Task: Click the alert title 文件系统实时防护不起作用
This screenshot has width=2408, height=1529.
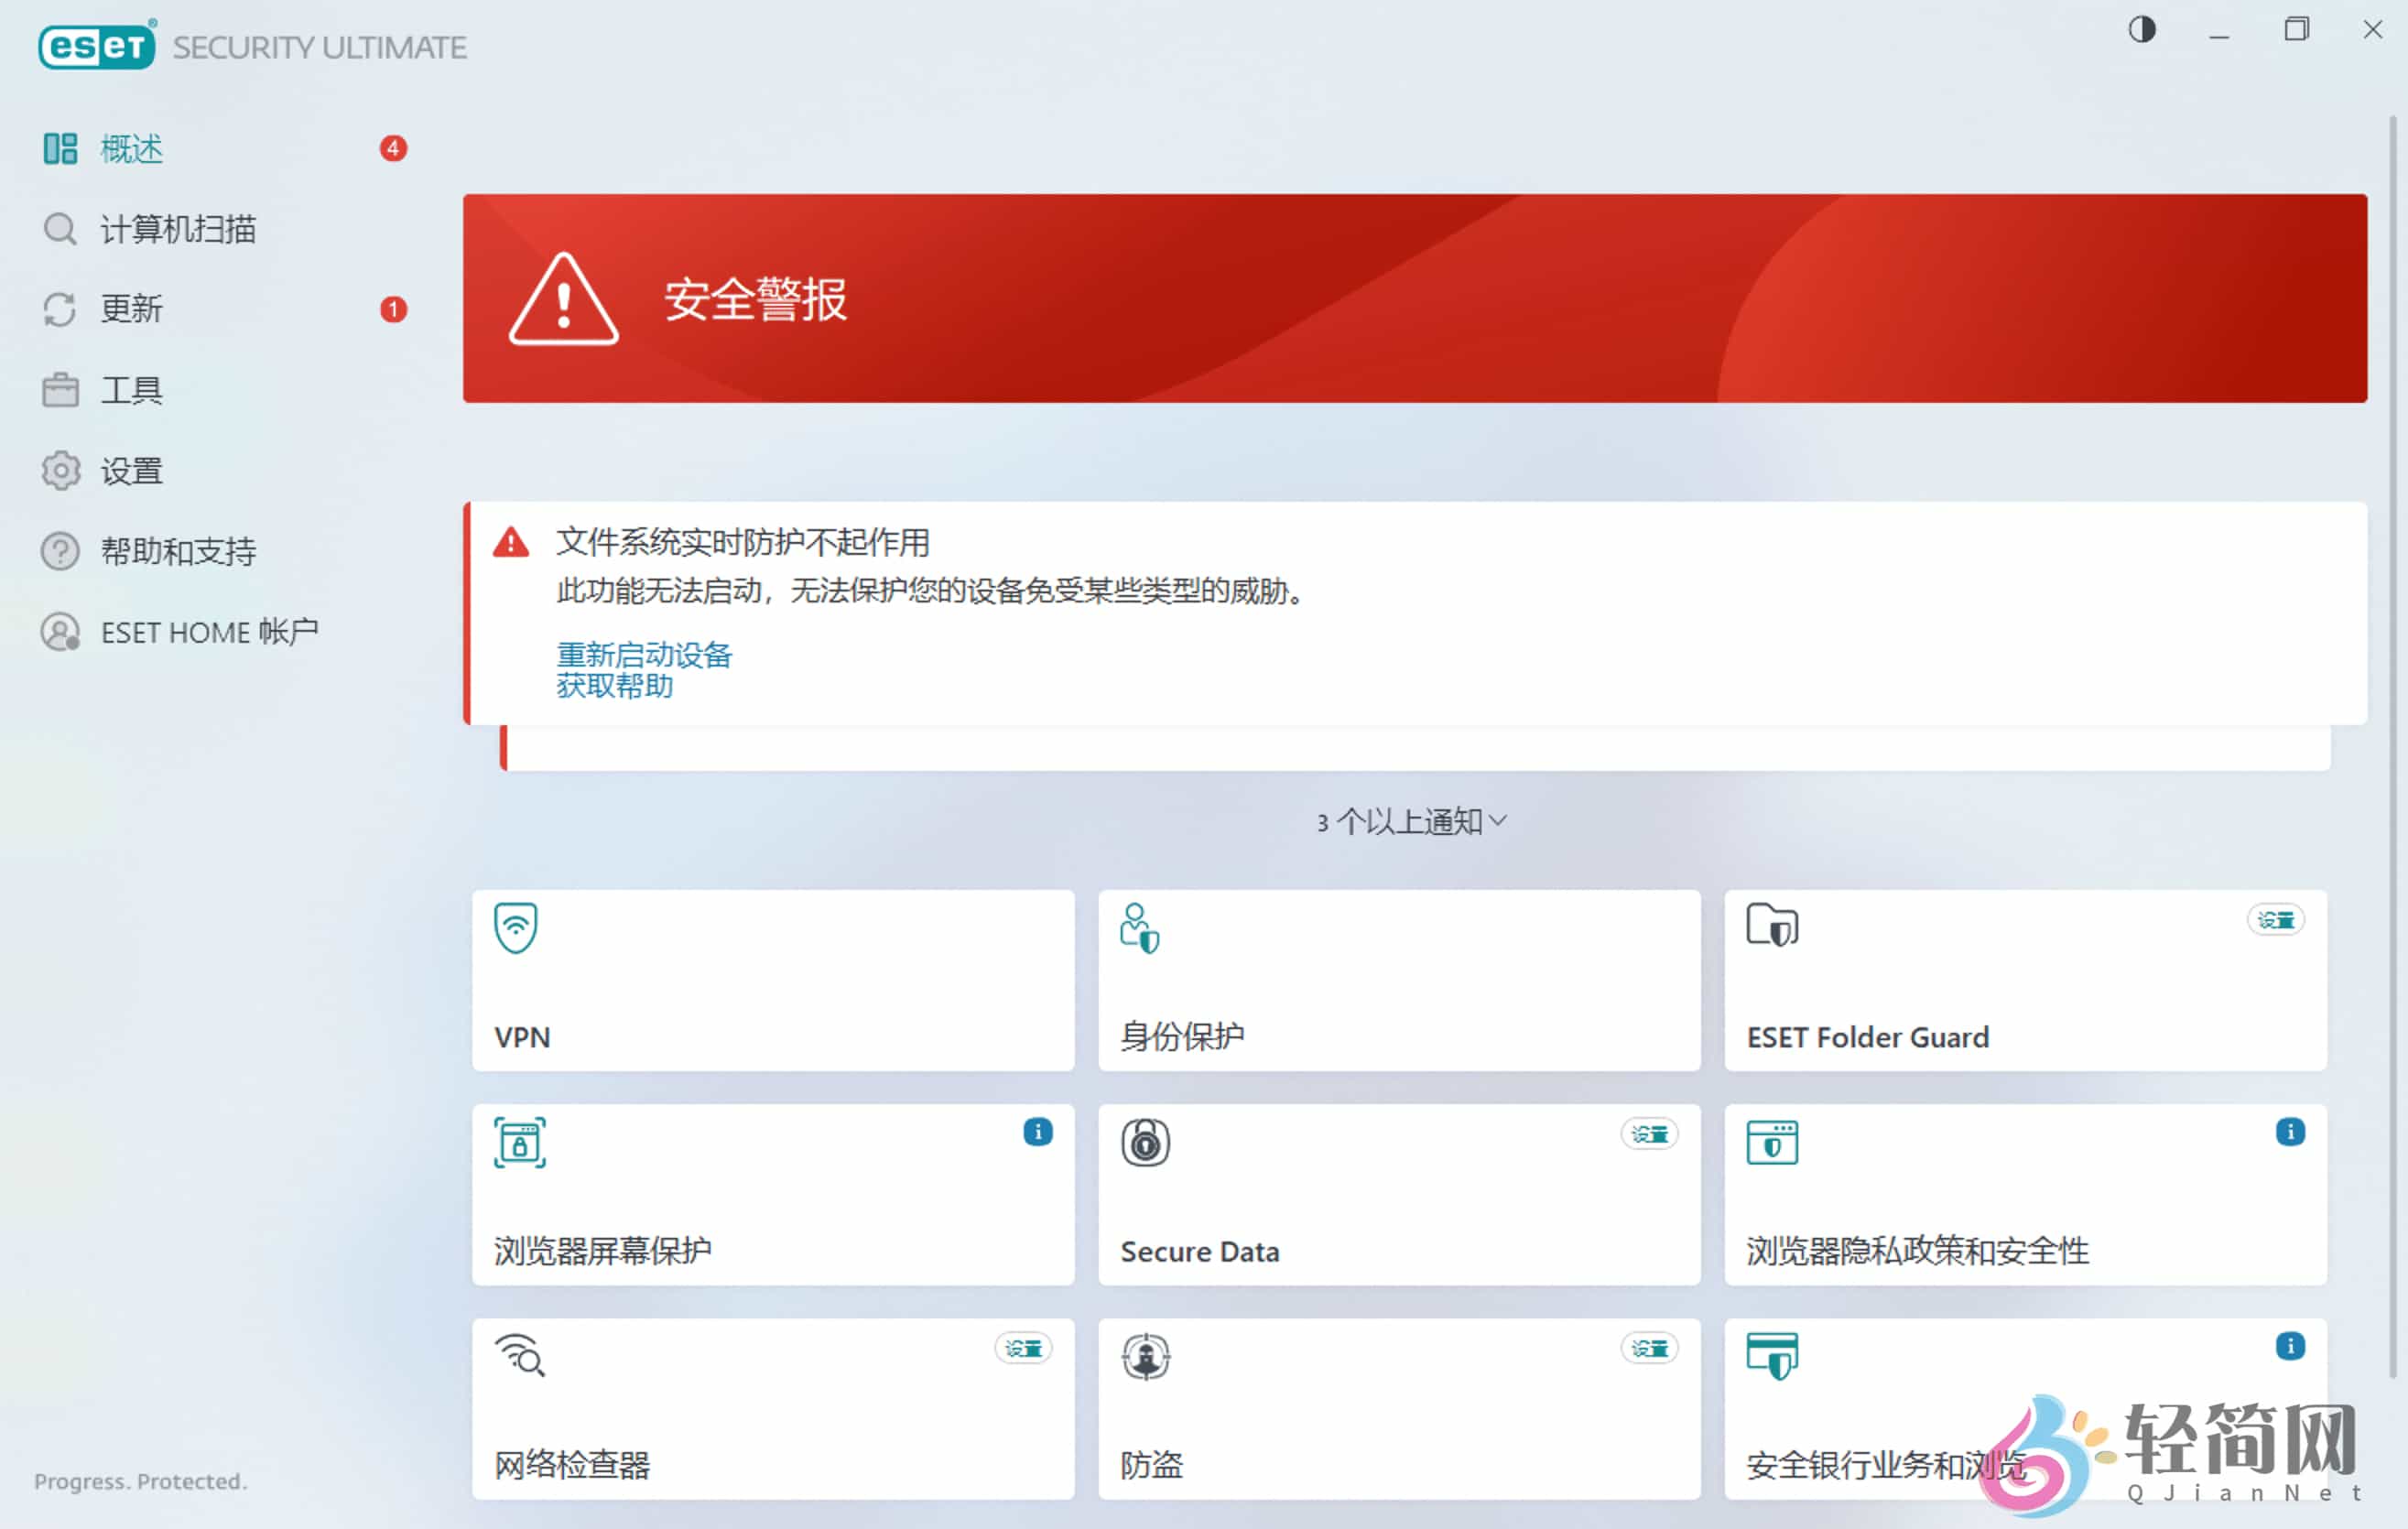Action: 743,542
